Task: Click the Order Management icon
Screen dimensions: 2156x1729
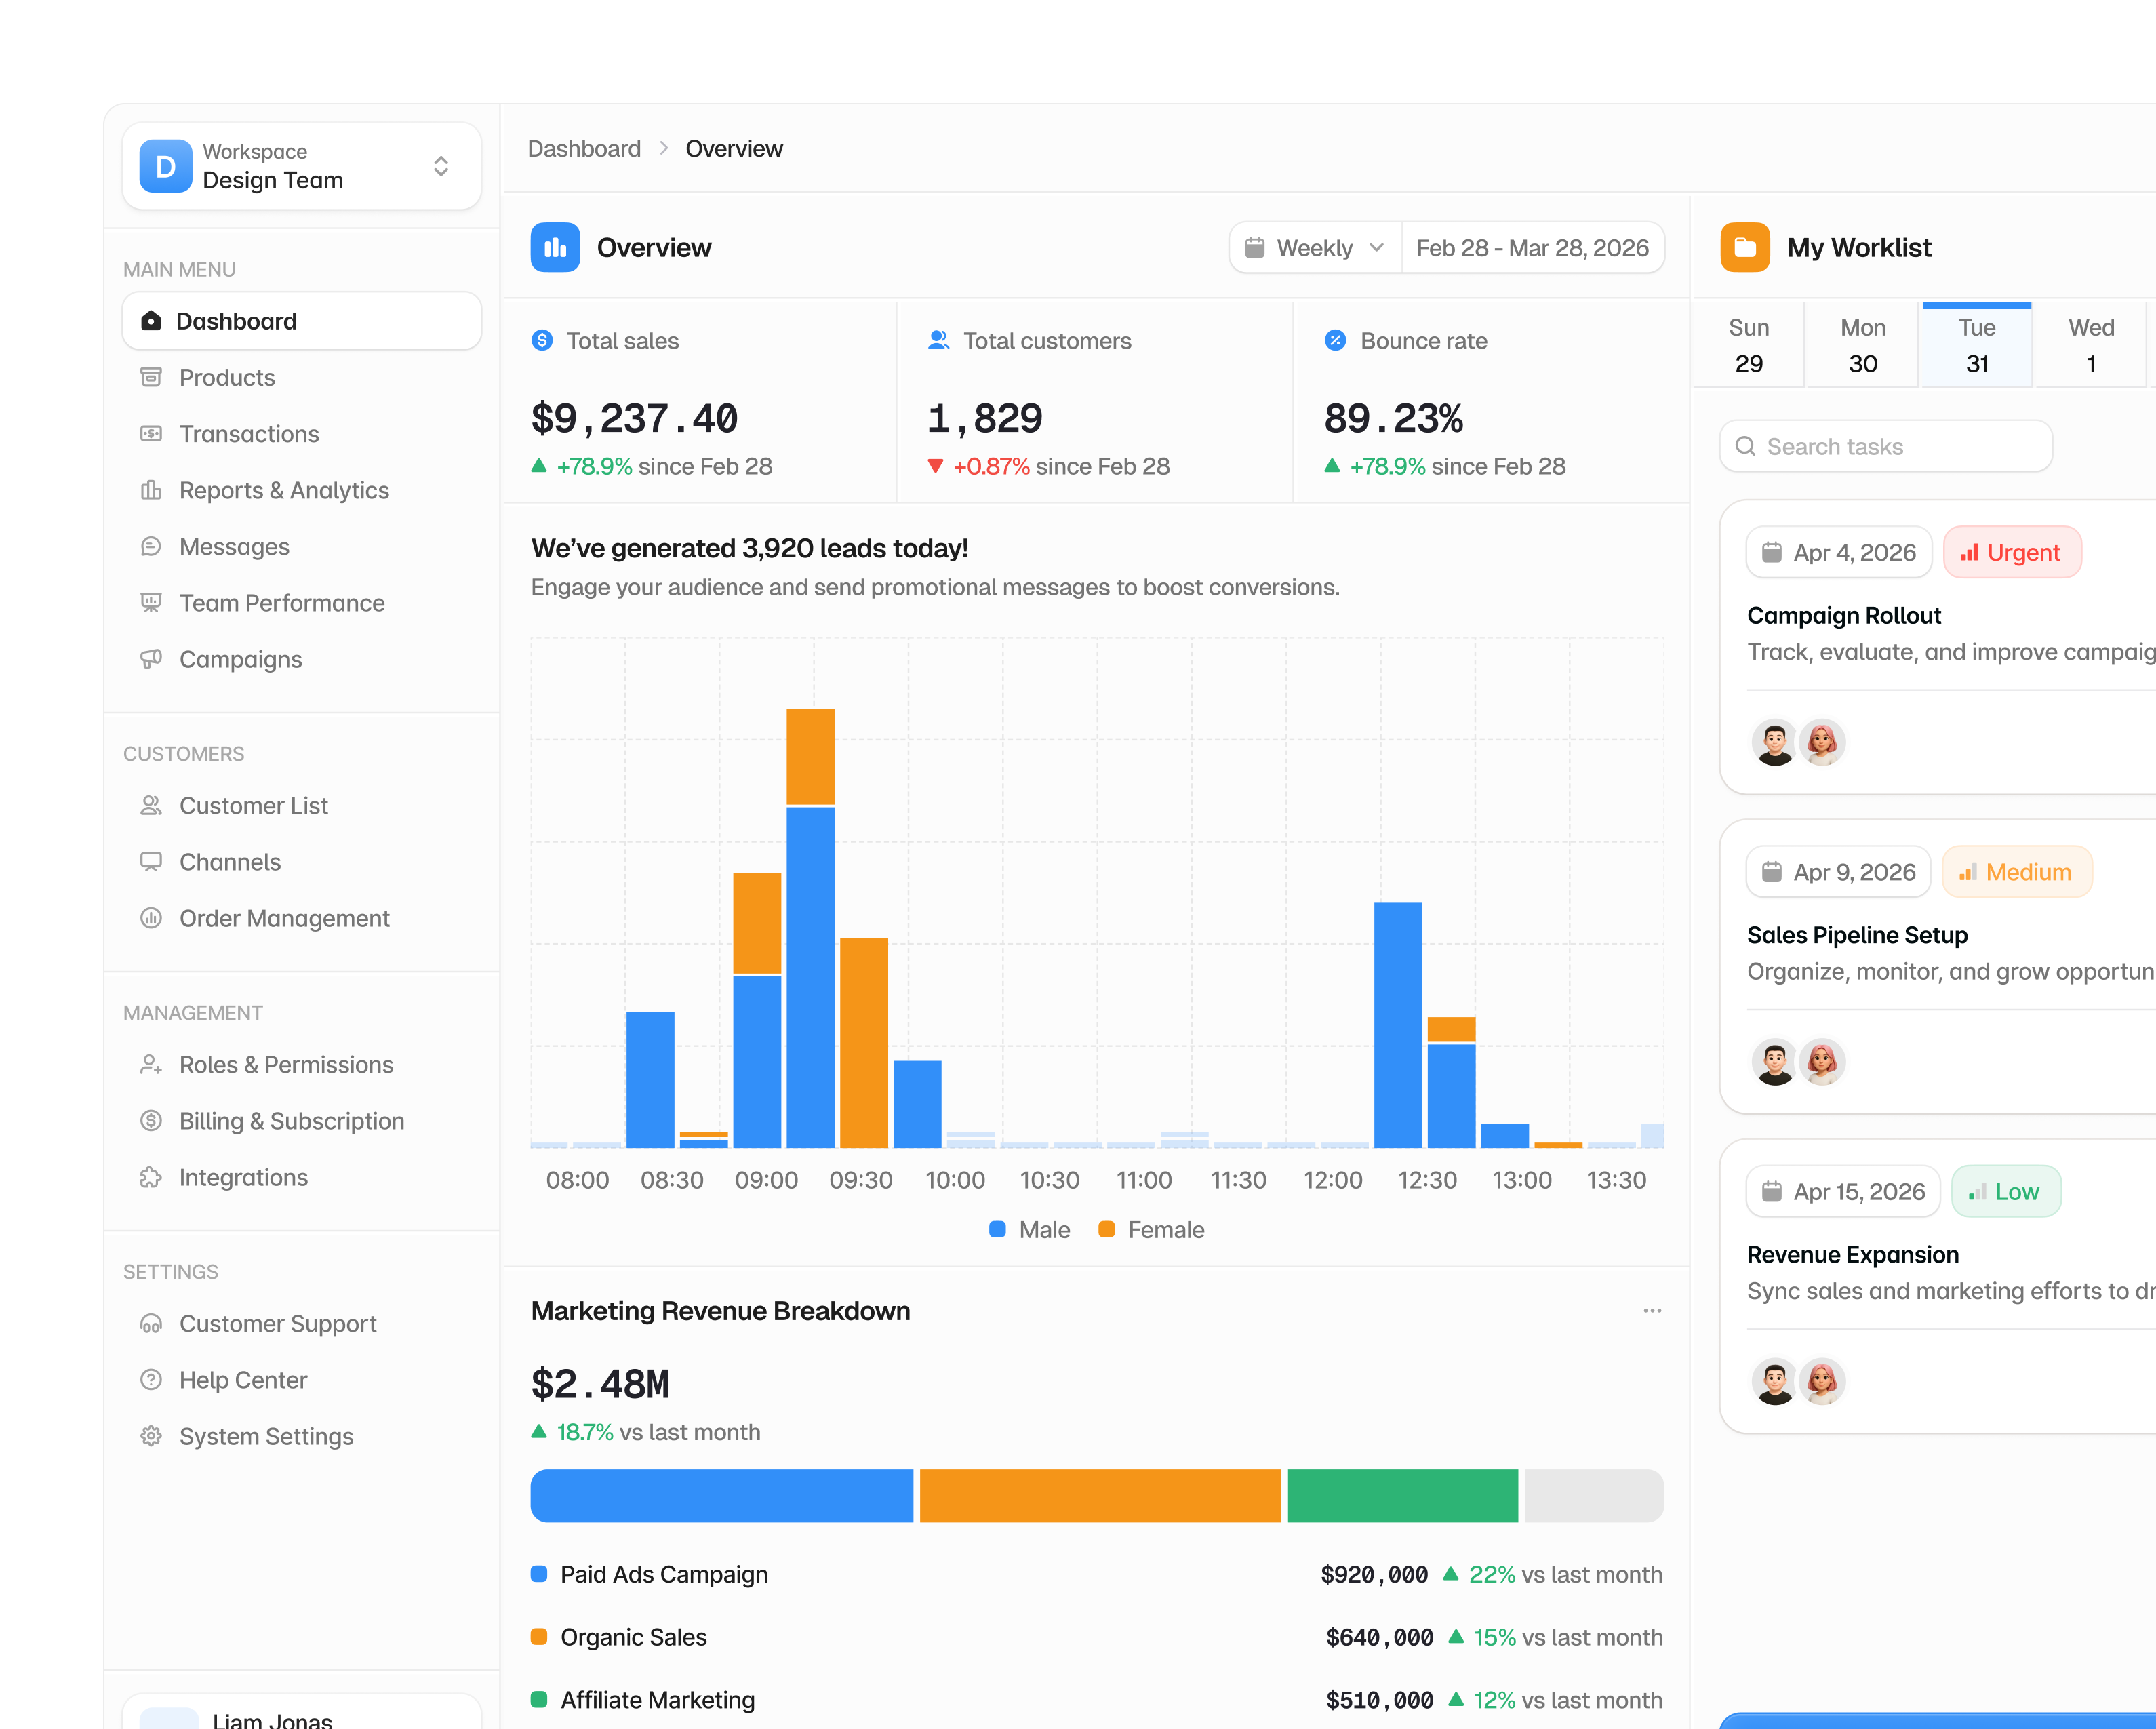Action: tap(151, 918)
